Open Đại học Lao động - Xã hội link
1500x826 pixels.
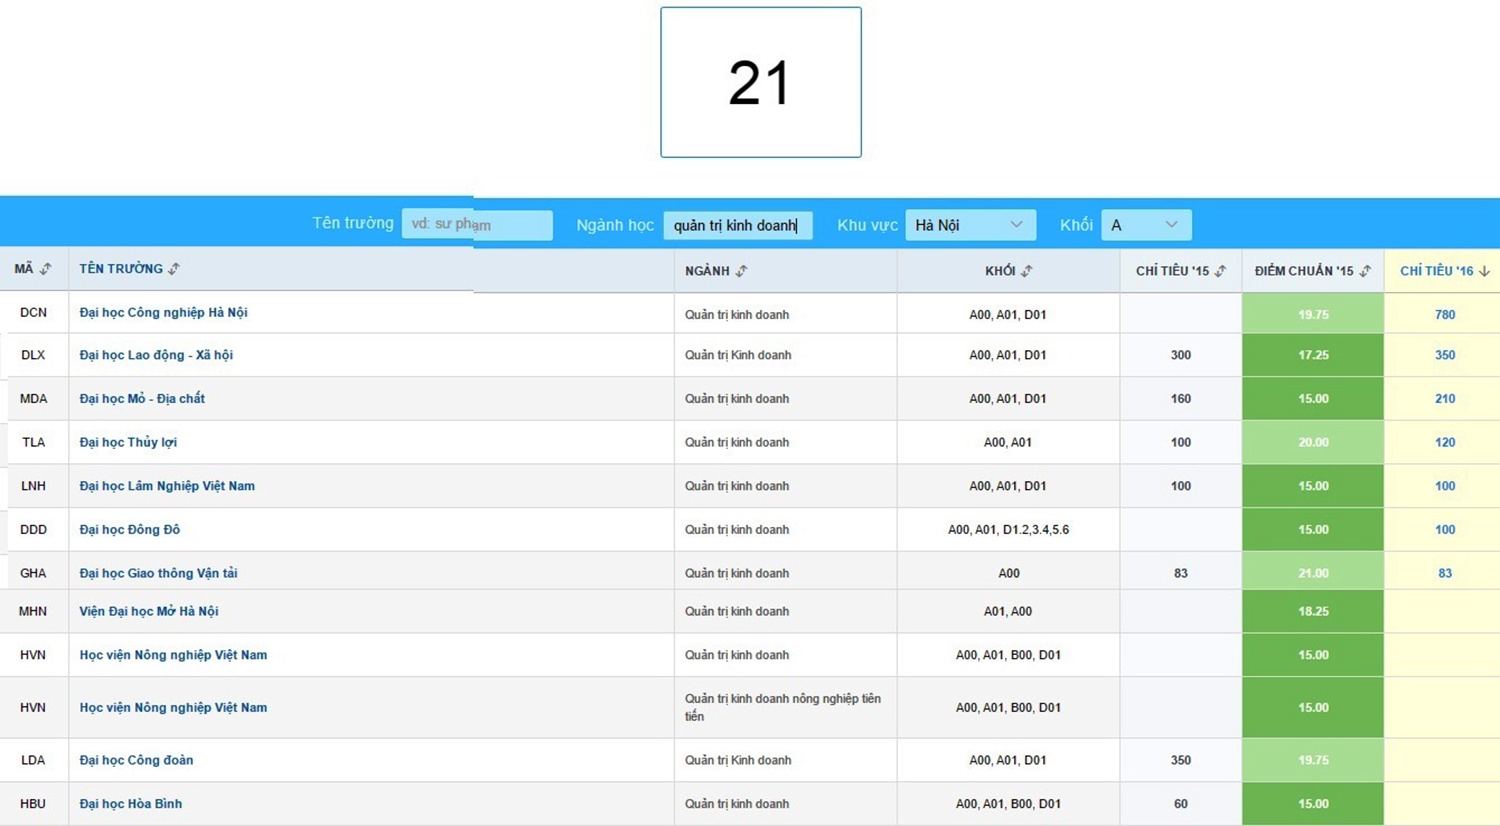pos(156,355)
